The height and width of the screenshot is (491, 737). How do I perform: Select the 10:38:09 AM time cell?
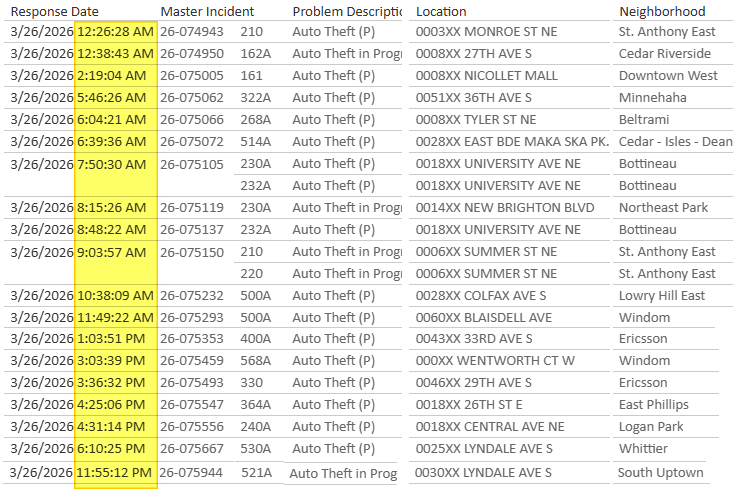point(115,296)
